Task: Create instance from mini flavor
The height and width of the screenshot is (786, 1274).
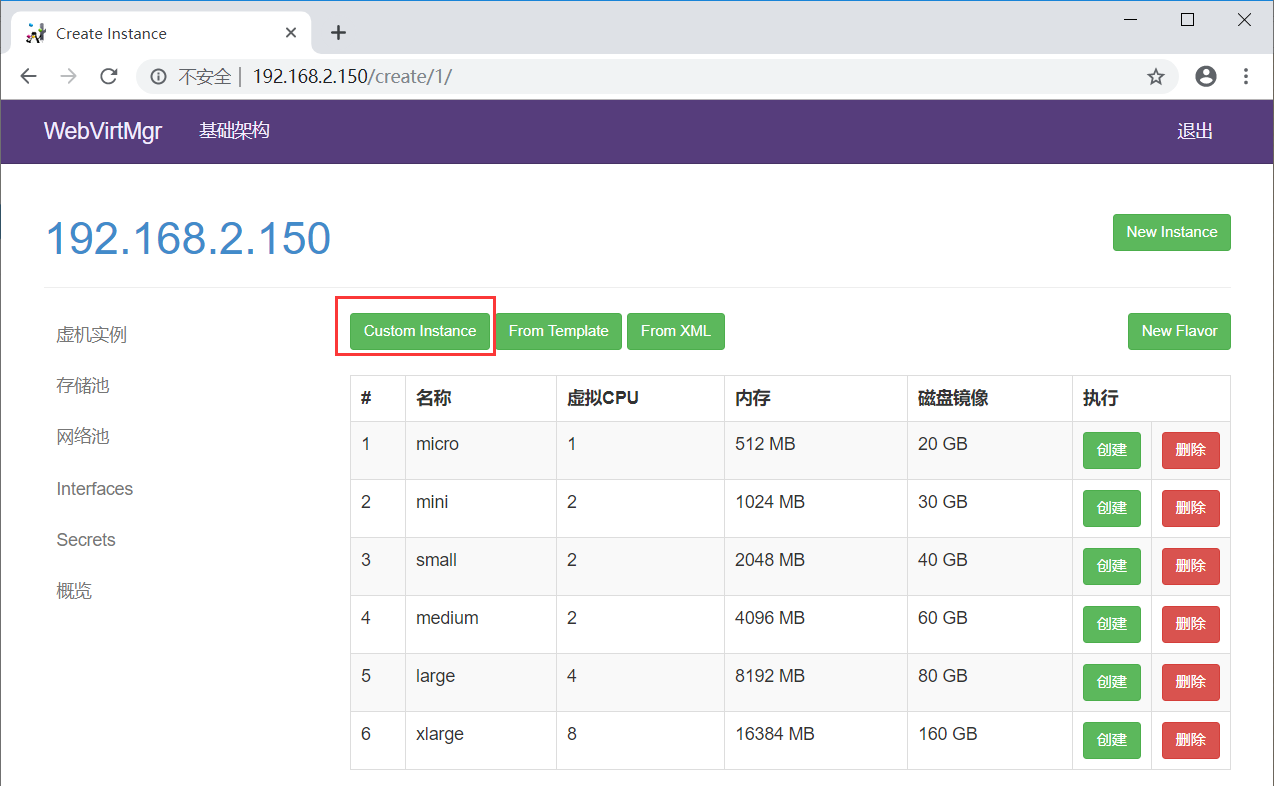Action: click(x=1112, y=508)
